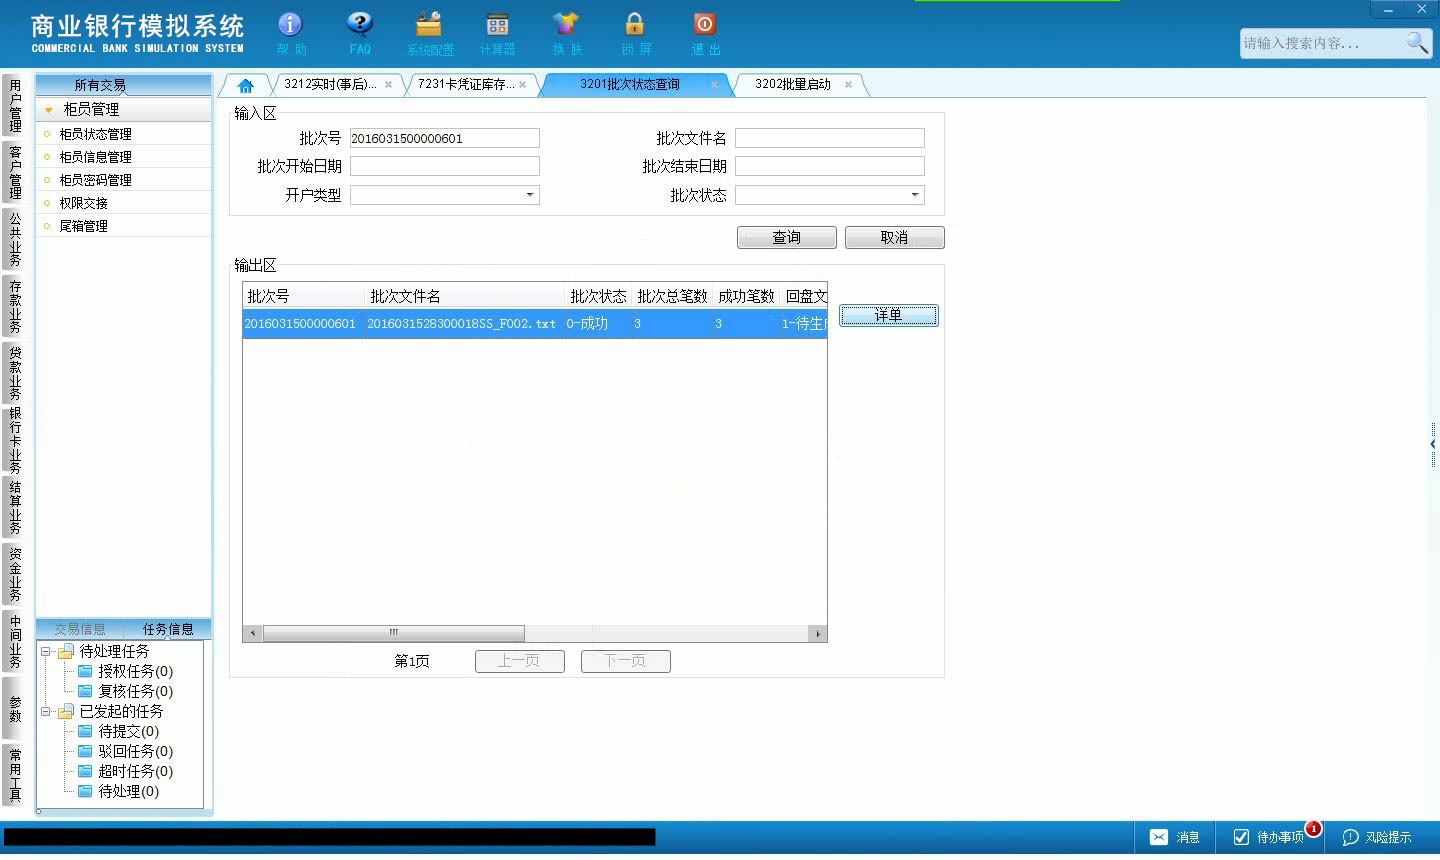Launch the 计算器 calculator icon
The width and height of the screenshot is (1440, 860).
[x=497, y=24]
